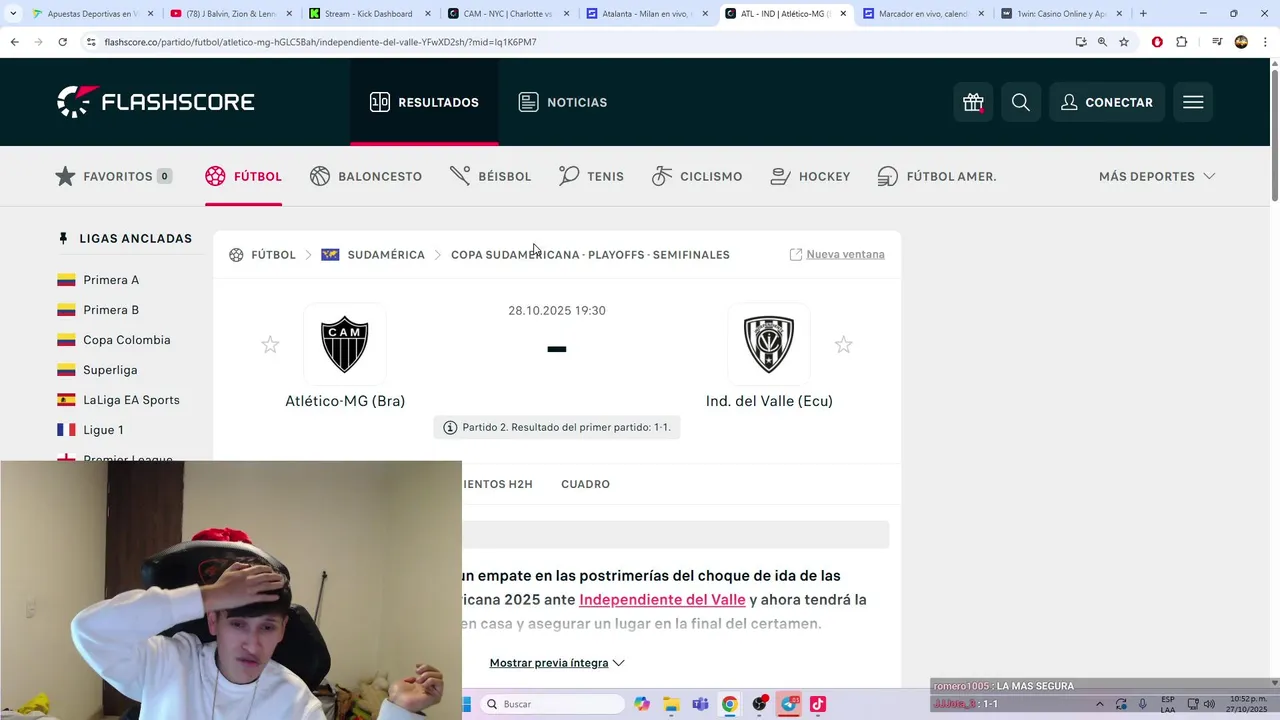This screenshot has width=1280, height=720.
Task: Select the Béisbol sport tab
Action: tap(490, 176)
